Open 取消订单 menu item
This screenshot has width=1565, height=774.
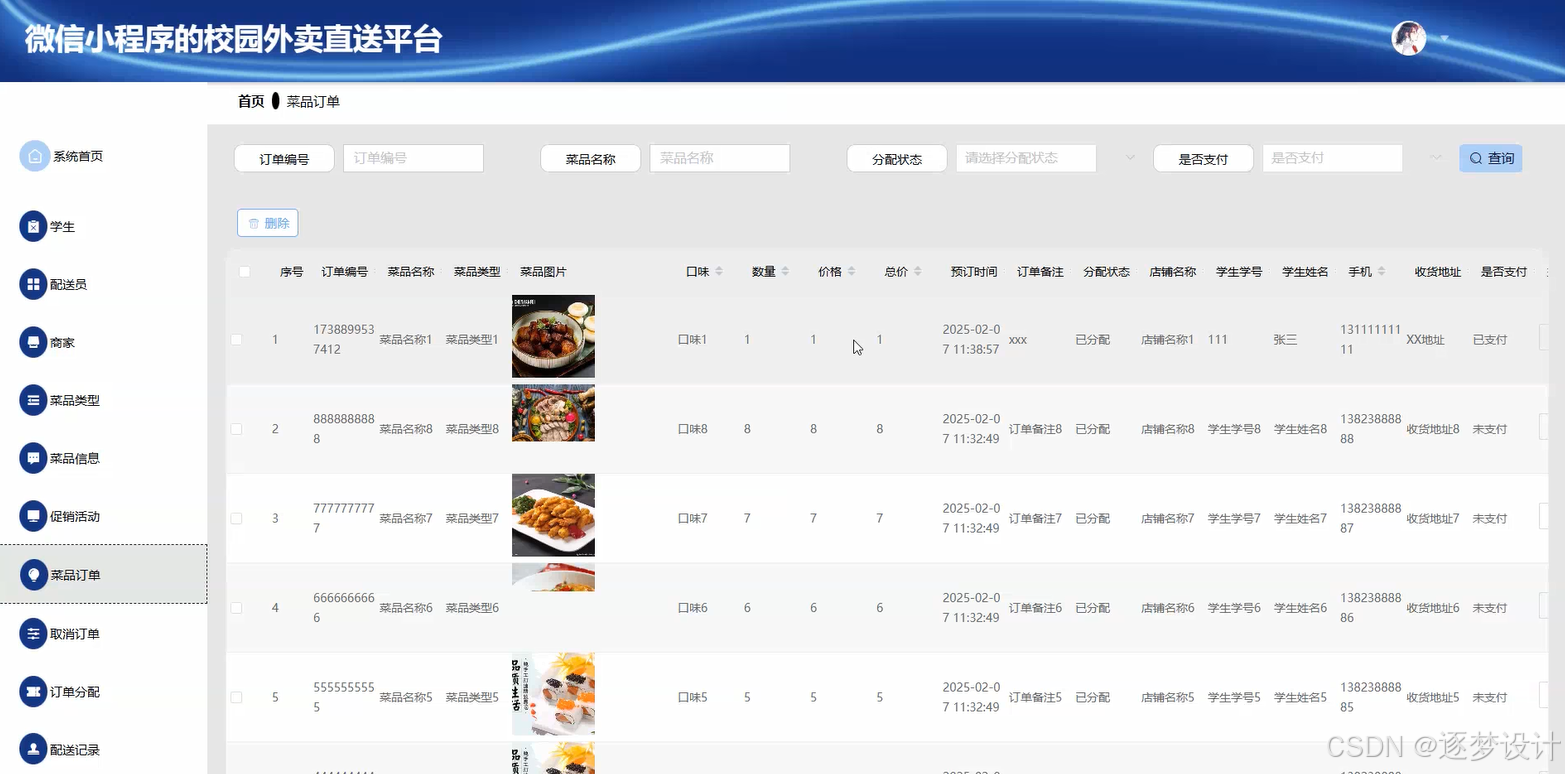[x=75, y=634]
